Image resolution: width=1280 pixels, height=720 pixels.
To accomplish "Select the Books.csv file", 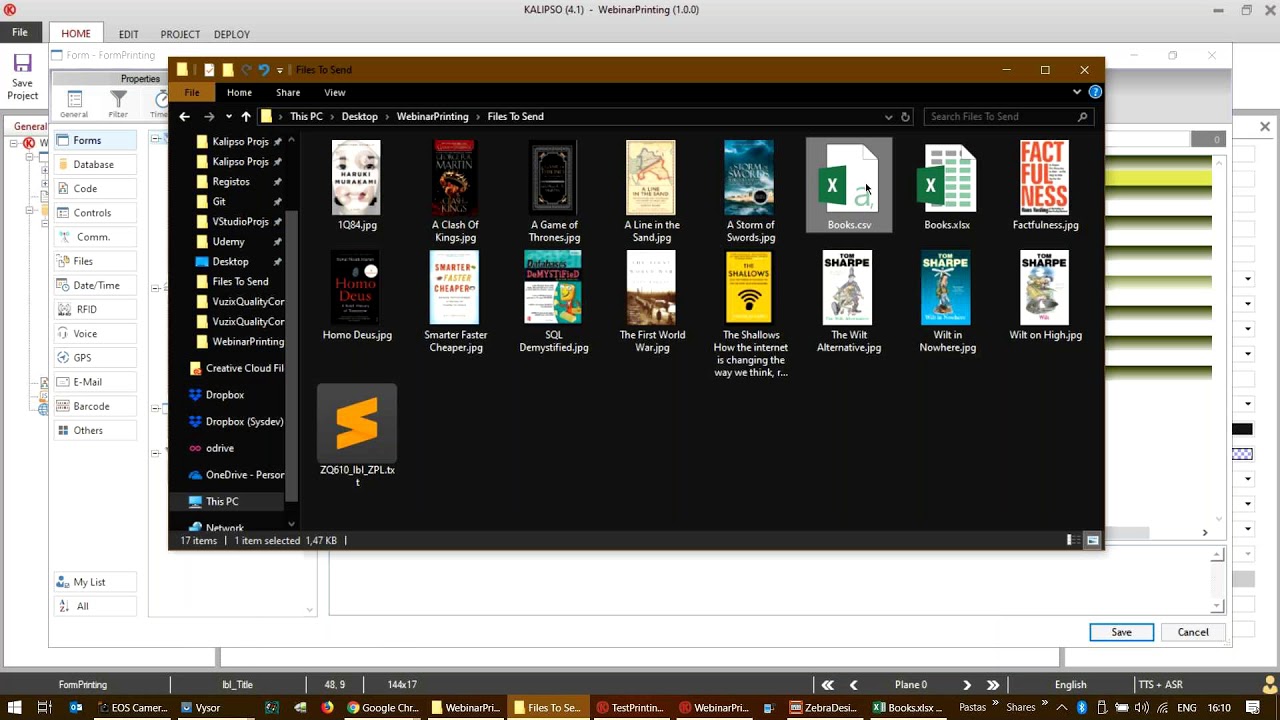I will 849,186.
